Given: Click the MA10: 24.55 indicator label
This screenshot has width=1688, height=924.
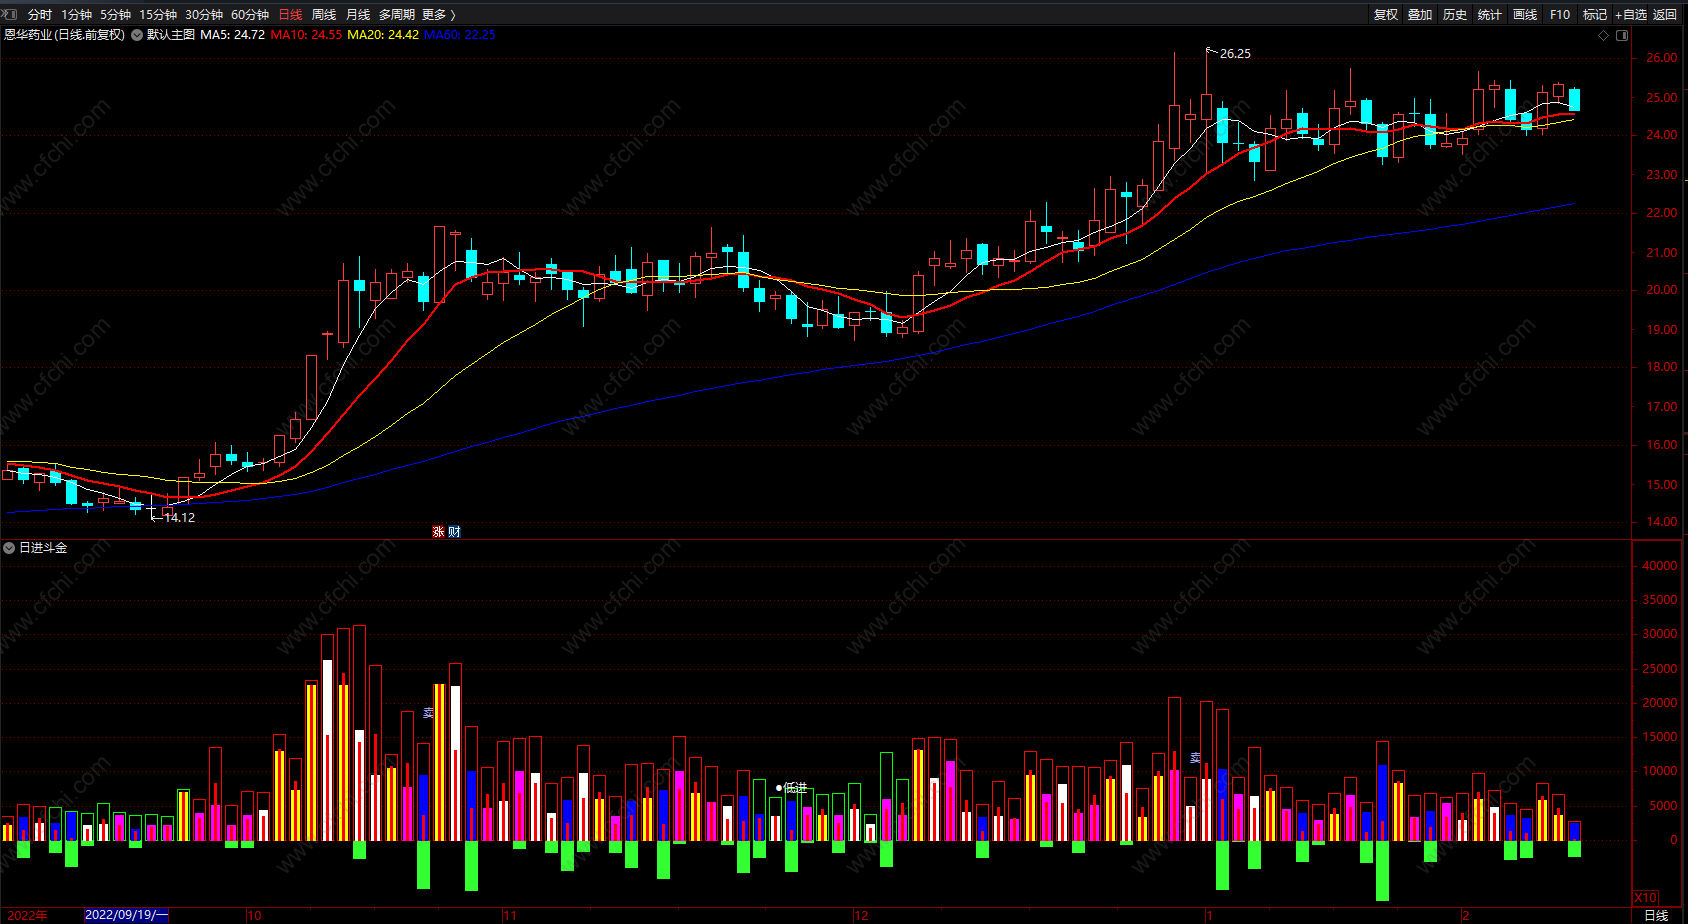Looking at the screenshot, I should coord(306,35).
